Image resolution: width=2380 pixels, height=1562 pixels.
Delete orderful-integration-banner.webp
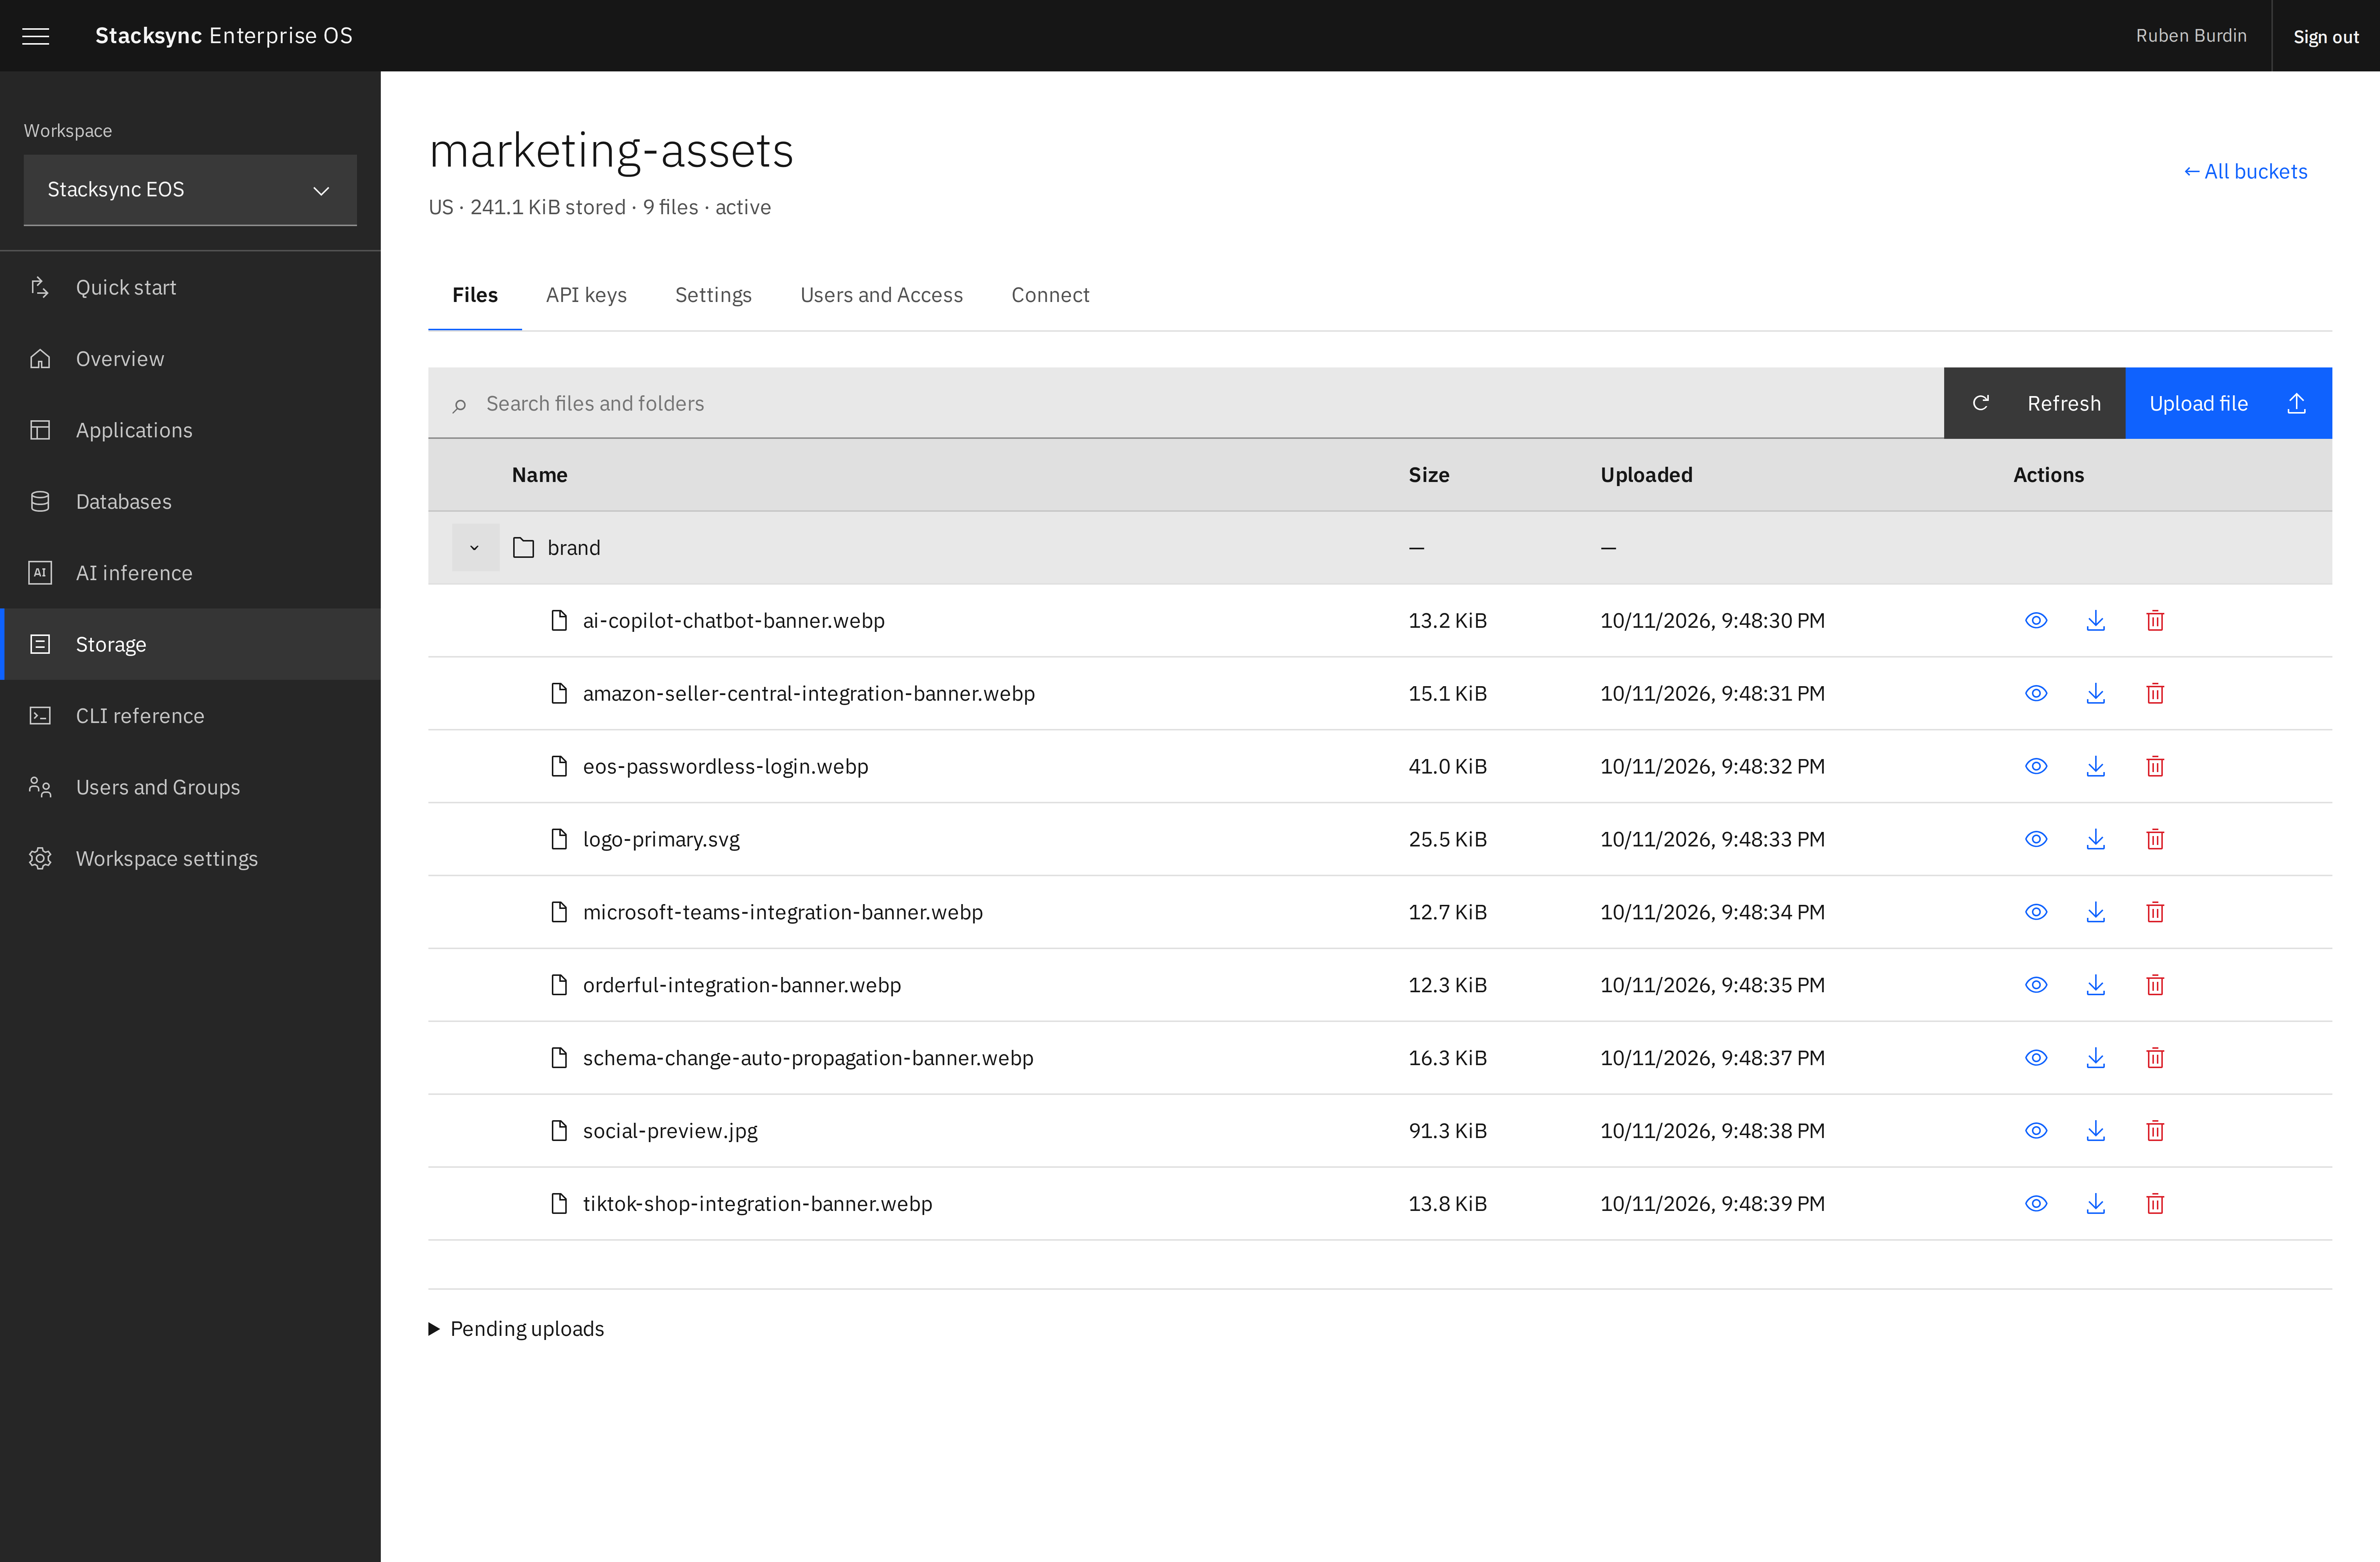[x=2155, y=986]
